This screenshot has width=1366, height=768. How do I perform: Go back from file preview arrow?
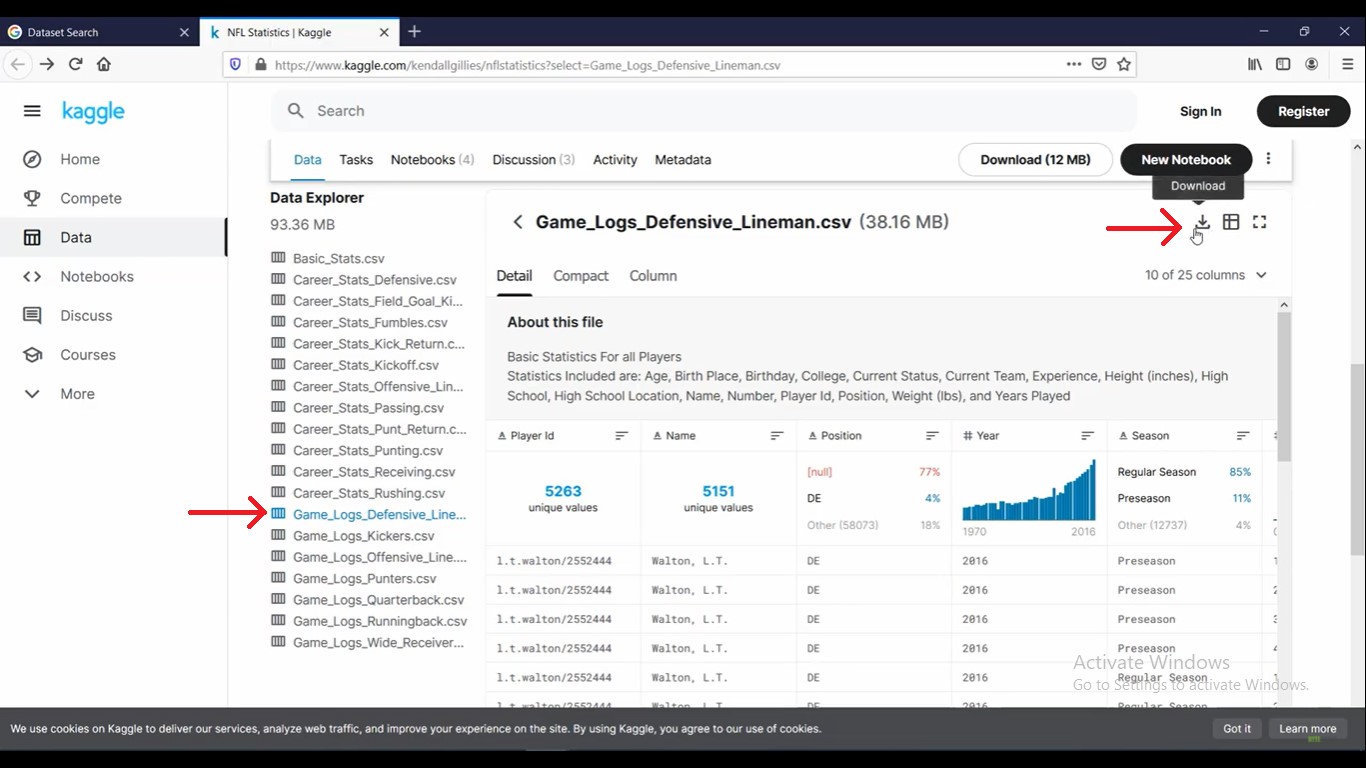click(517, 222)
